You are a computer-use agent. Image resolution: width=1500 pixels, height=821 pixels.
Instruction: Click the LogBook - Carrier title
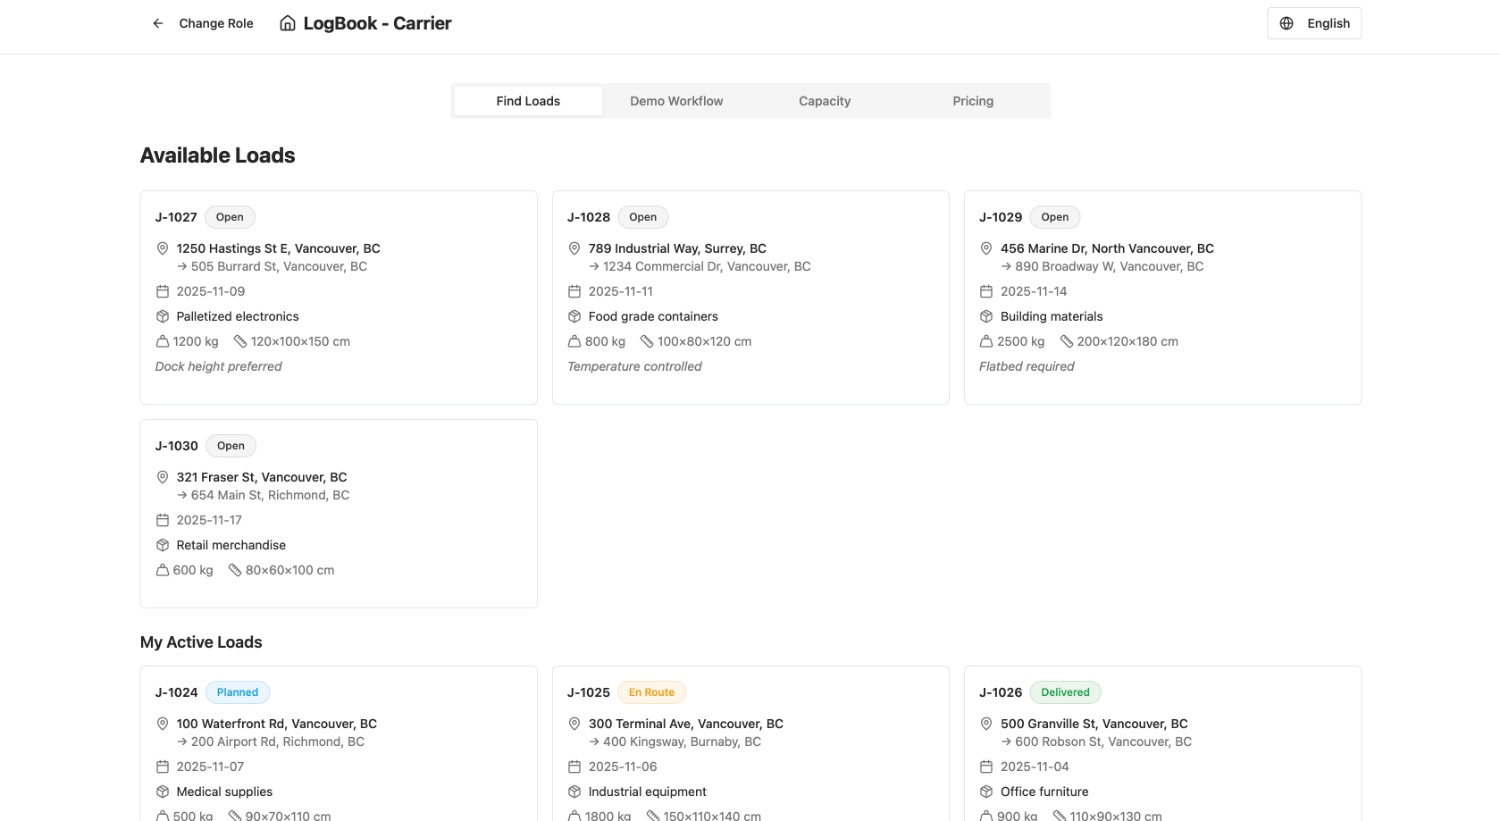[377, 23]
